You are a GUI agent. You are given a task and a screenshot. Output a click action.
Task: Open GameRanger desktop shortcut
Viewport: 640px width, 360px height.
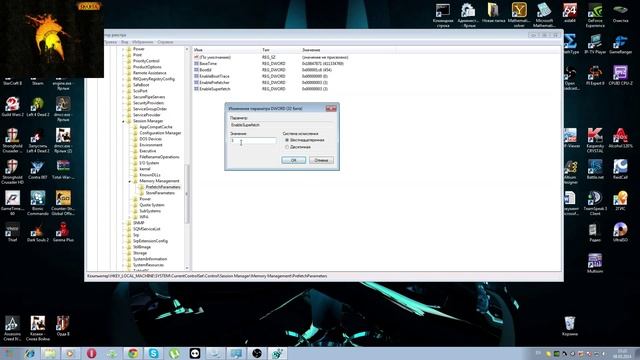pyautogui.click(x=620, y=44)
